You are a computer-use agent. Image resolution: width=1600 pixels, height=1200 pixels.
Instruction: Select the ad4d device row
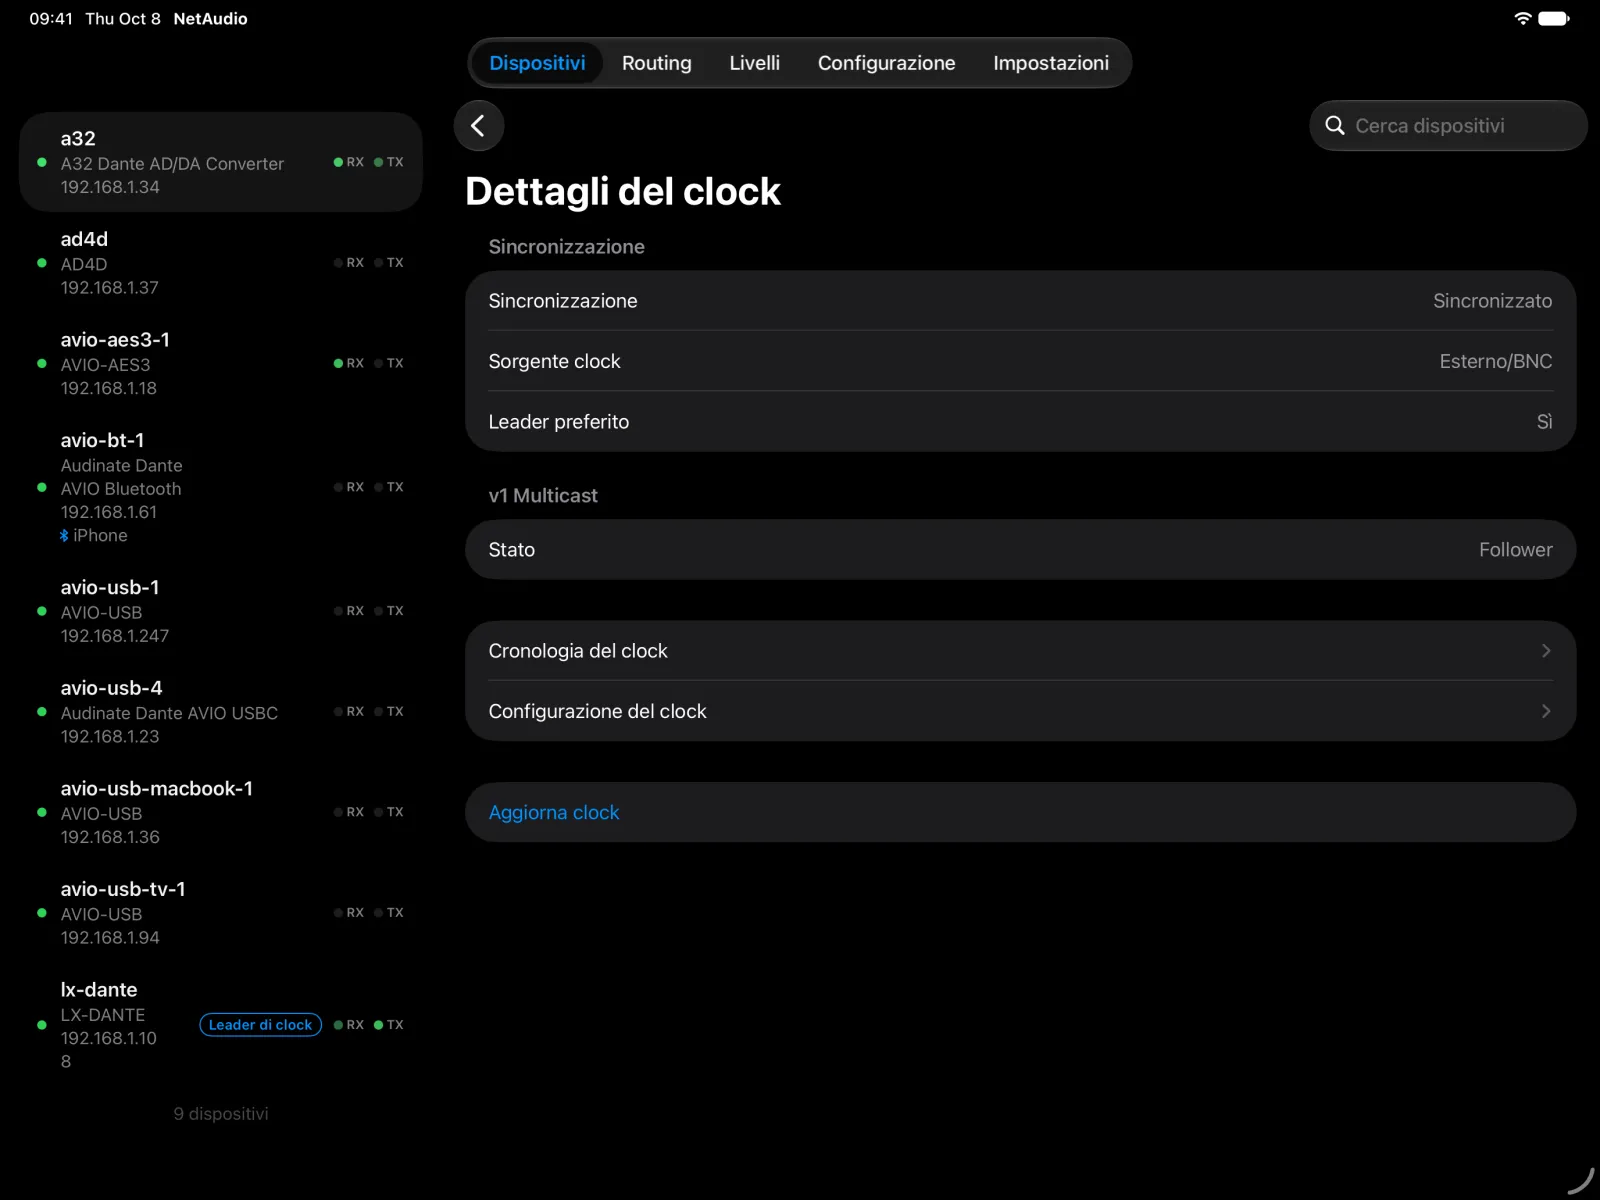point(221,263)
